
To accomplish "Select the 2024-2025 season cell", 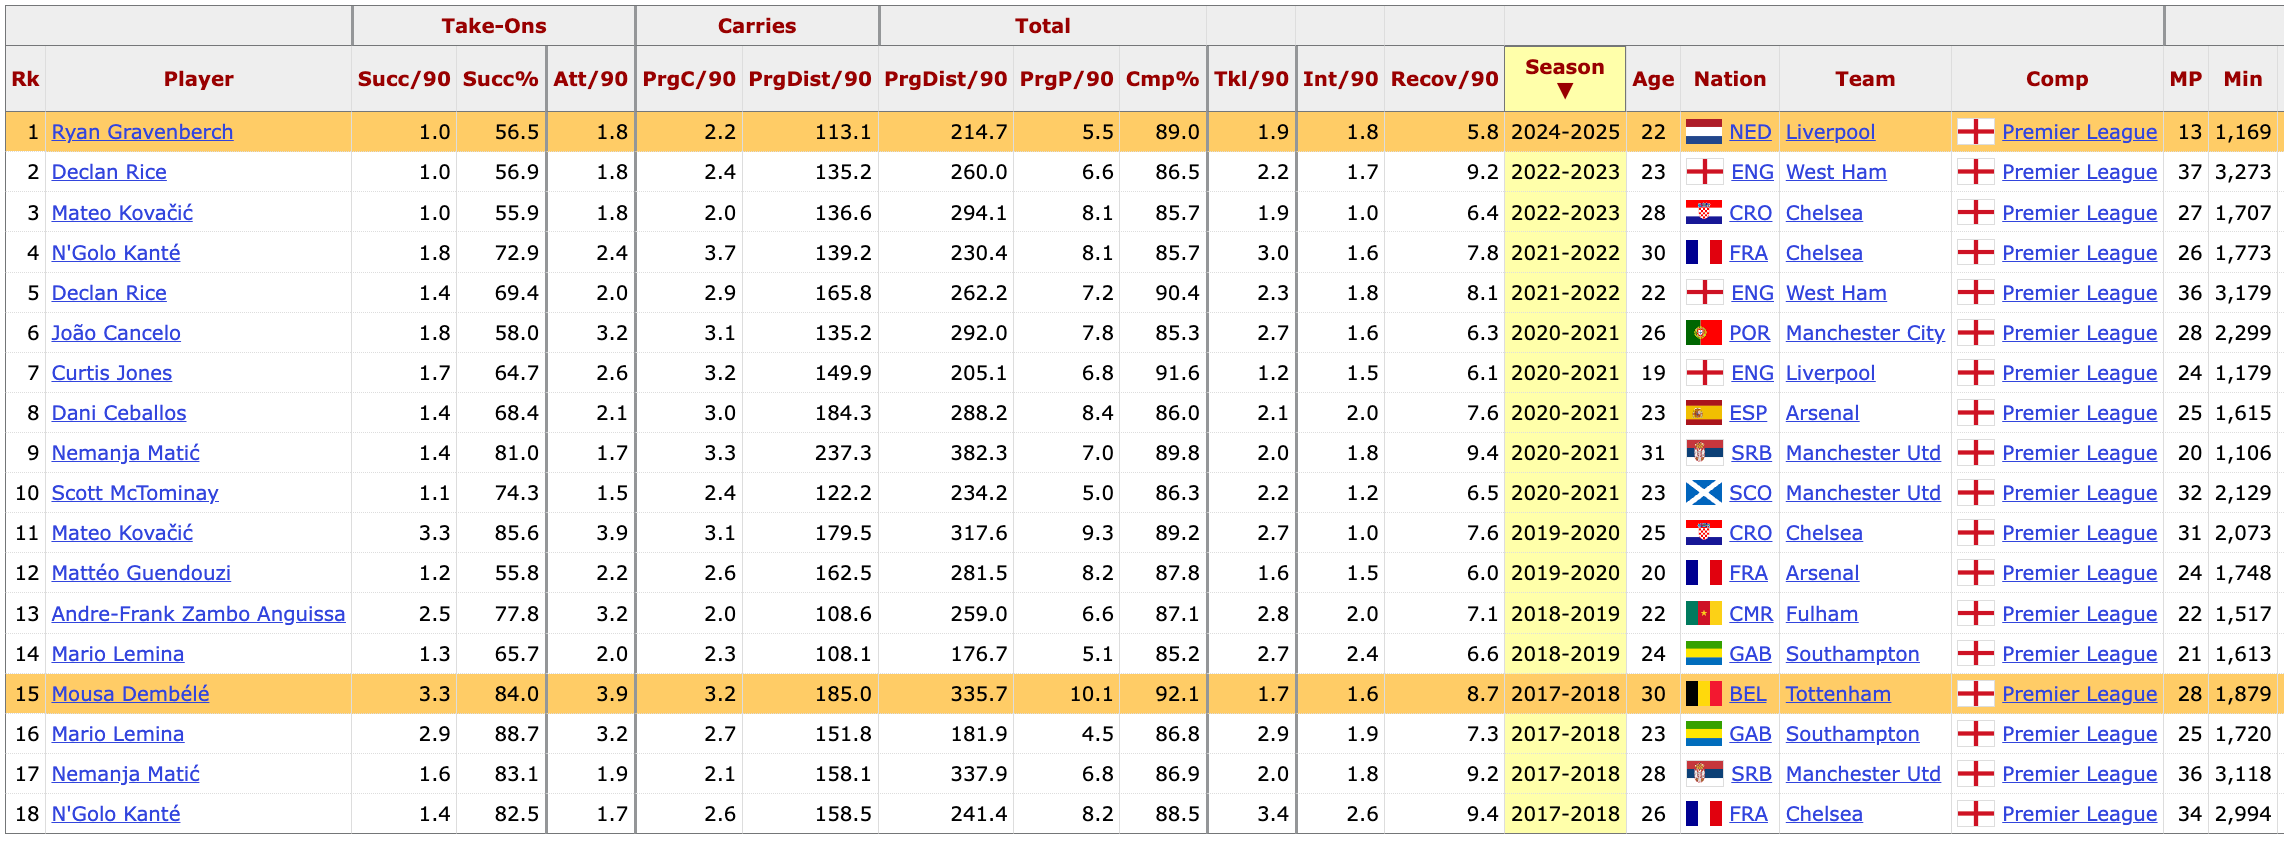I will (1564, 132).
